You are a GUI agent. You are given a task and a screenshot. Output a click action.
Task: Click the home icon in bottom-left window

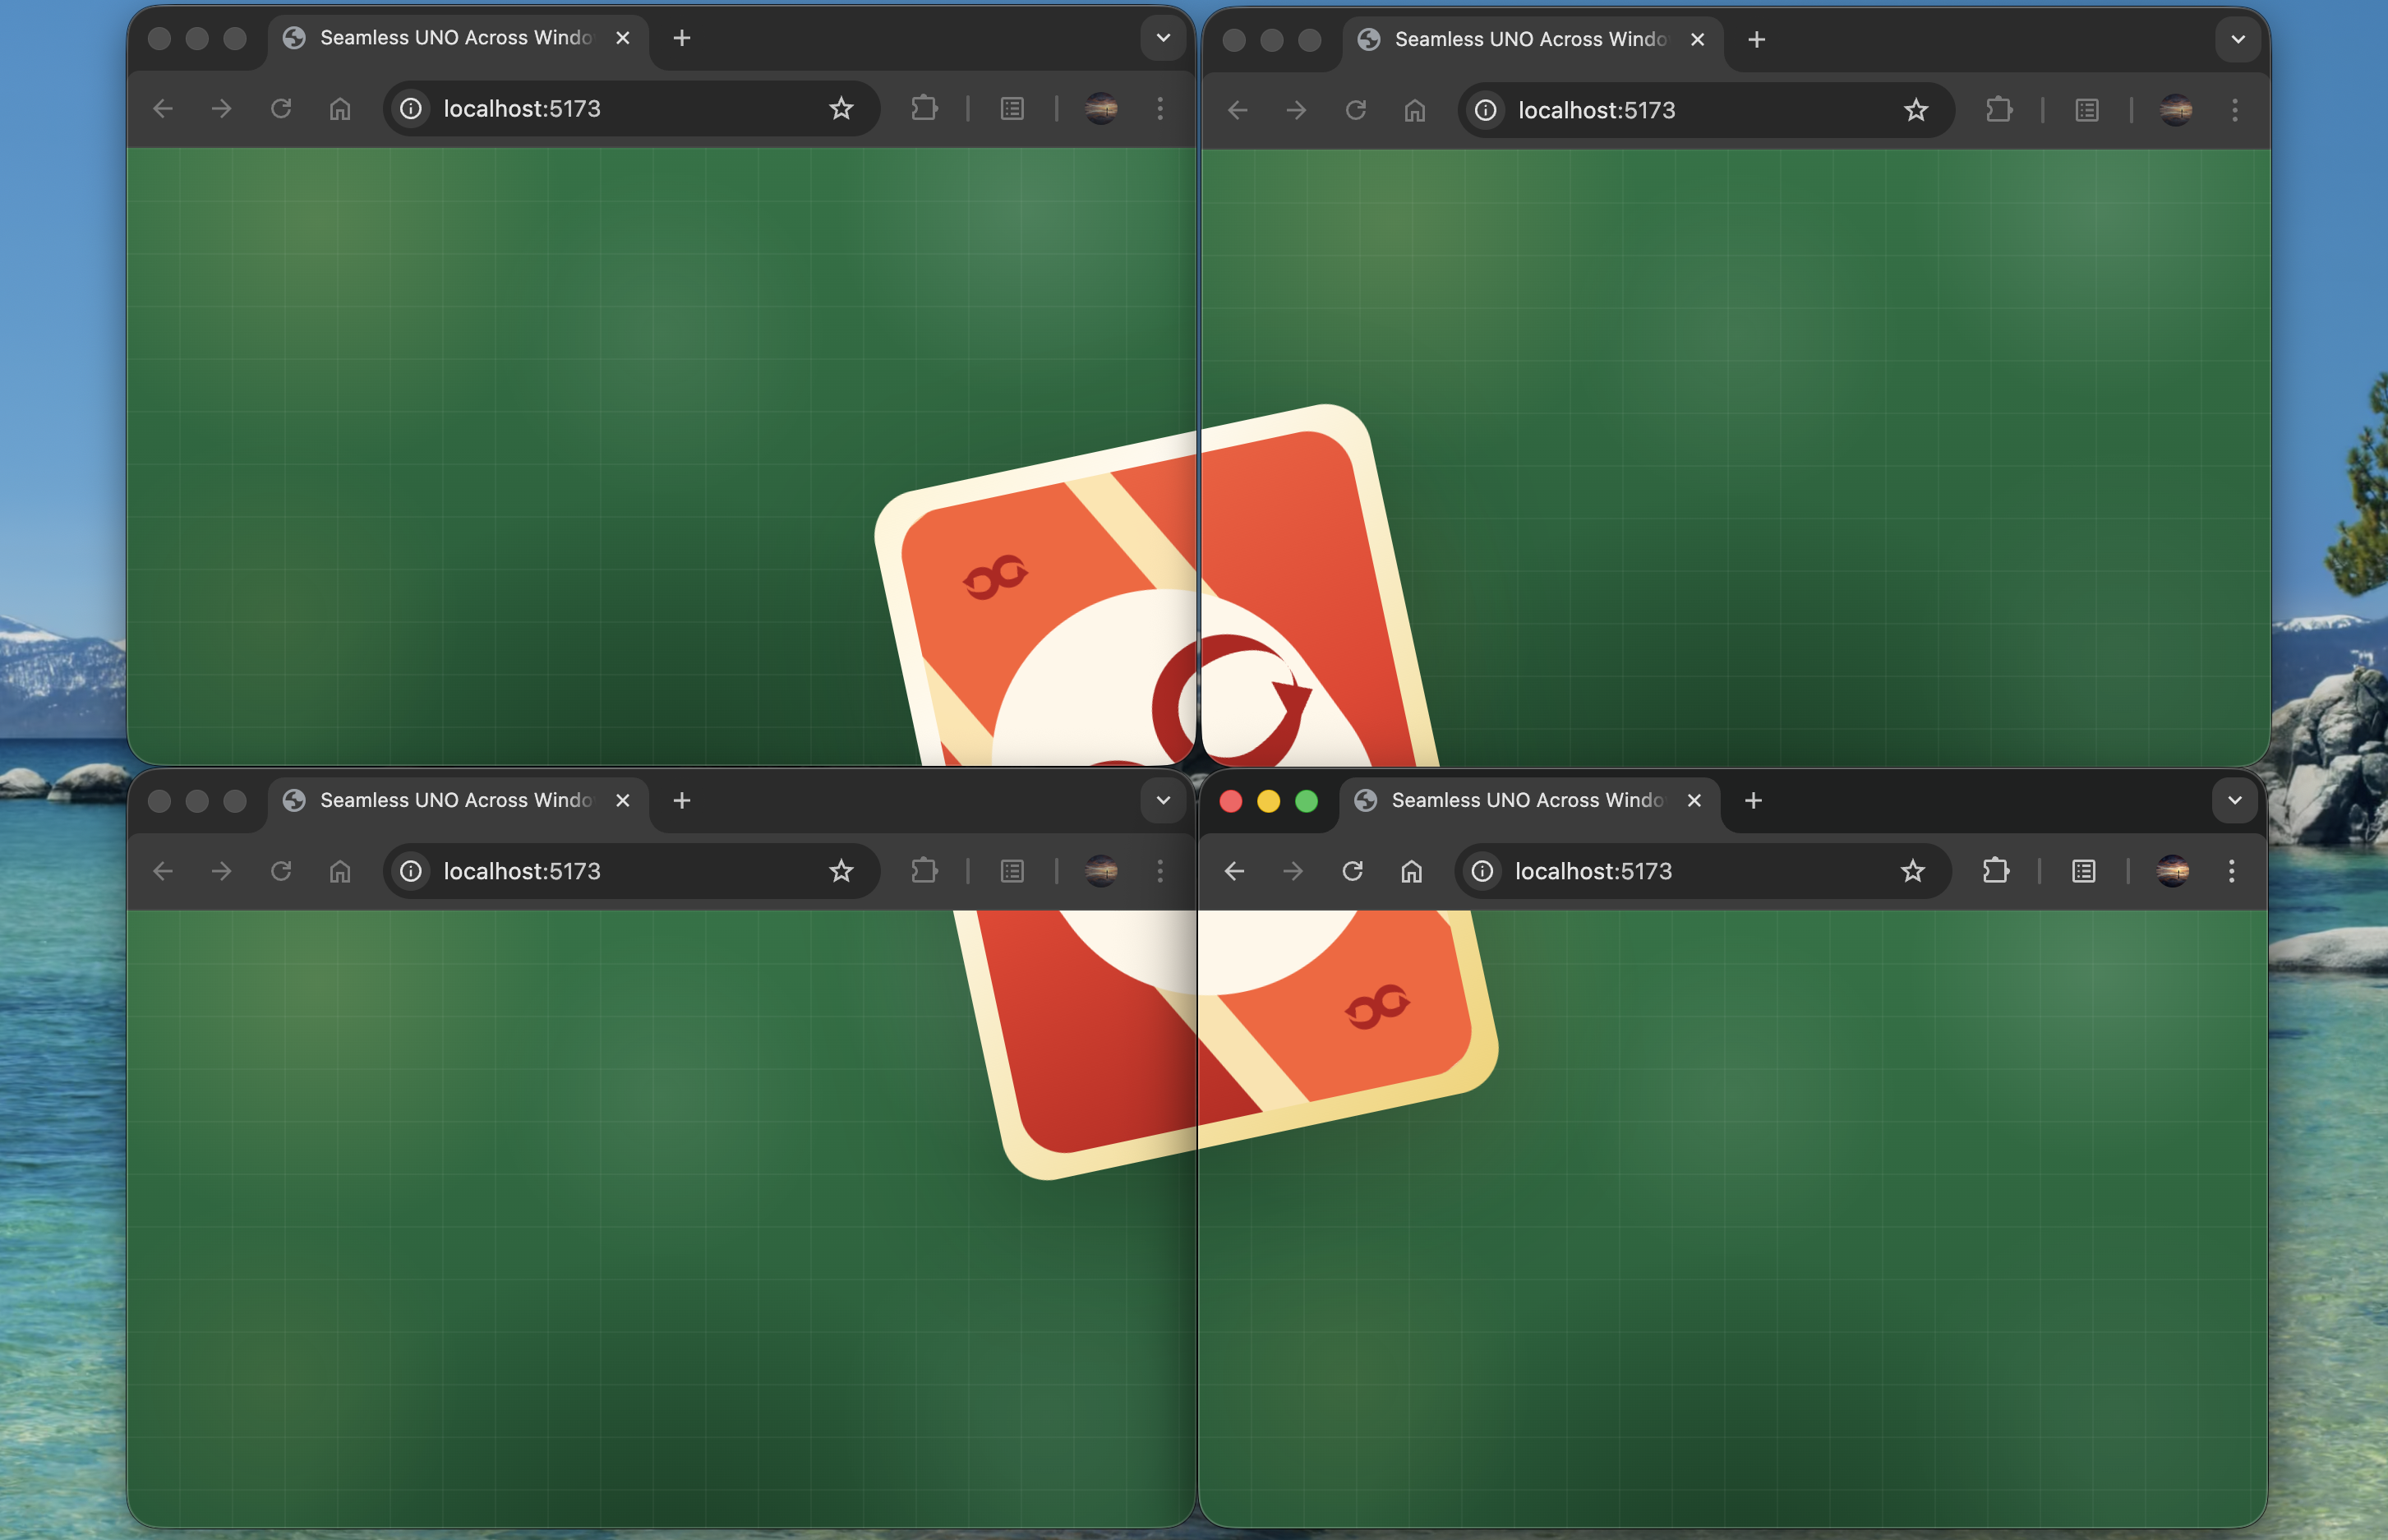click(339, 871)
